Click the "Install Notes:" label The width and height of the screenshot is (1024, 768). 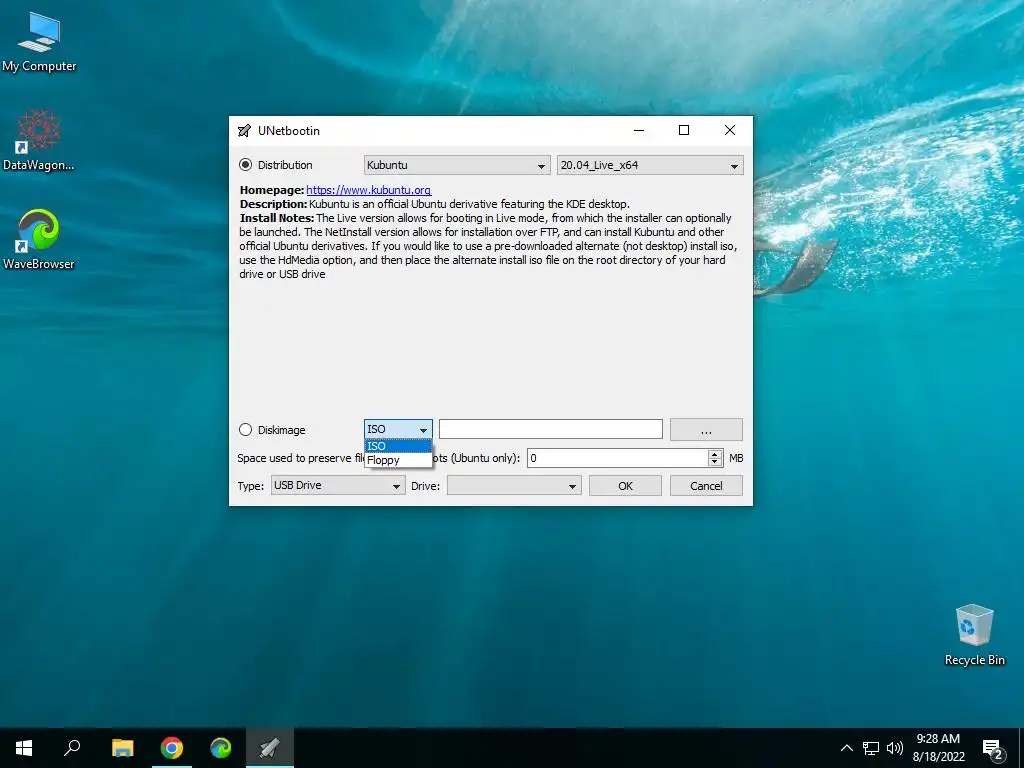pyautogui.click(x=277, y=218)
